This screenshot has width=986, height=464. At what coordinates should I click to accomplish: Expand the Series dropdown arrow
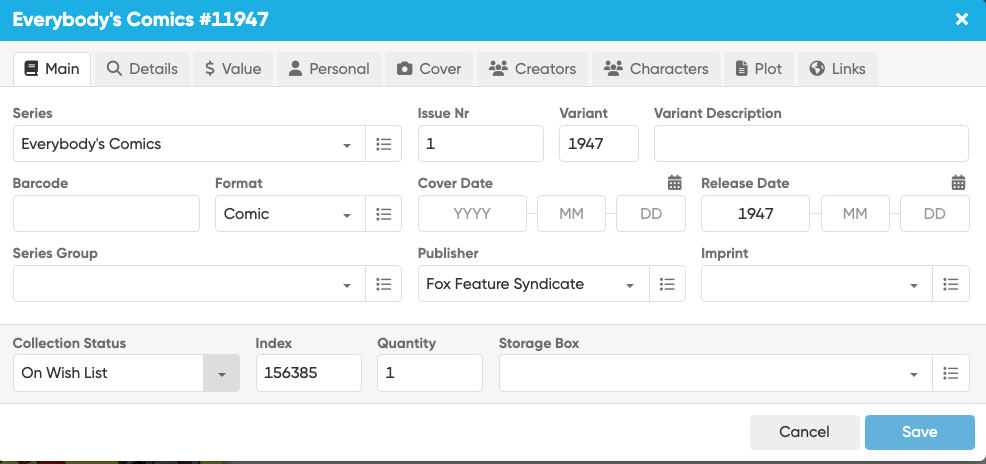tap(347, 145)
